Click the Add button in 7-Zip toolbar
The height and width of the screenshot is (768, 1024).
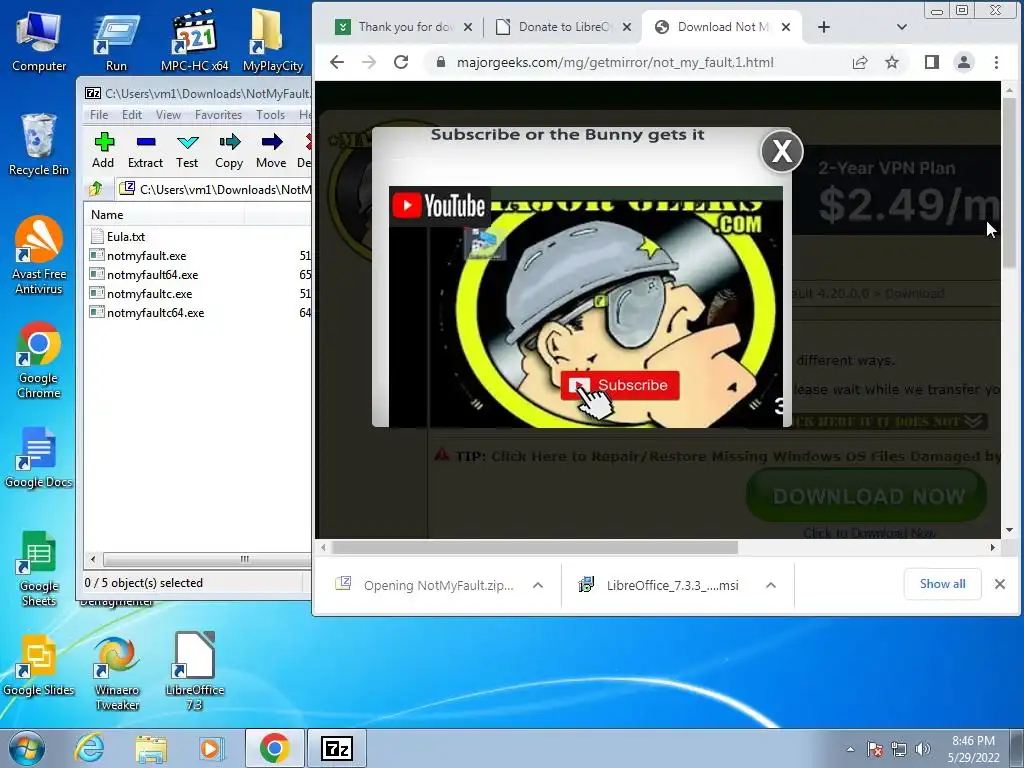coord(103,151)
